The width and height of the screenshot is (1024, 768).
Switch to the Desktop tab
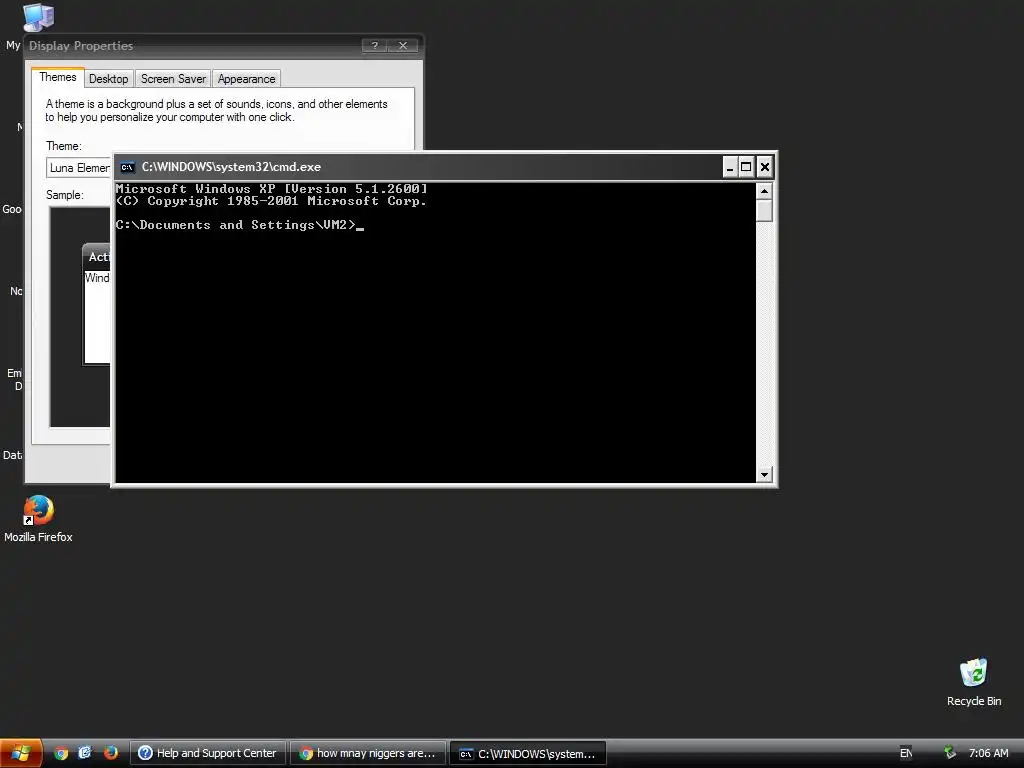tap(108, 78)
